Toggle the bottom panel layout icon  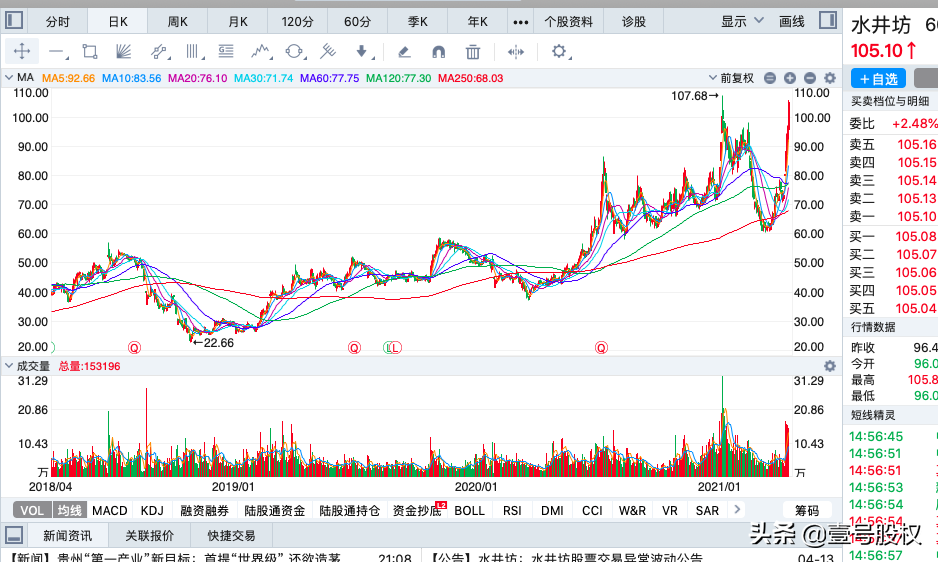click(x=14, y=534)
